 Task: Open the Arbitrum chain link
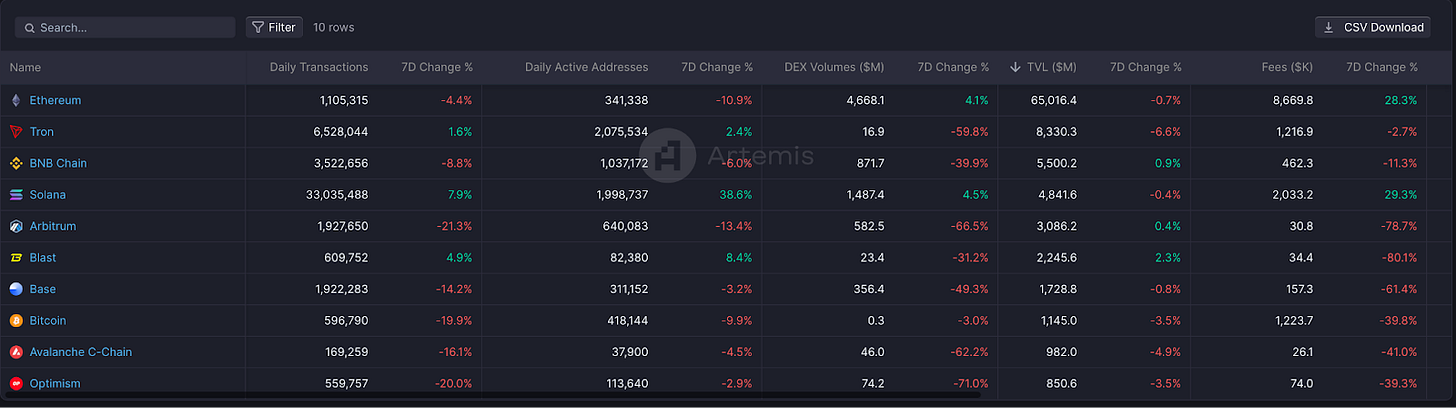pyautogui.click(x=52, y=226)
